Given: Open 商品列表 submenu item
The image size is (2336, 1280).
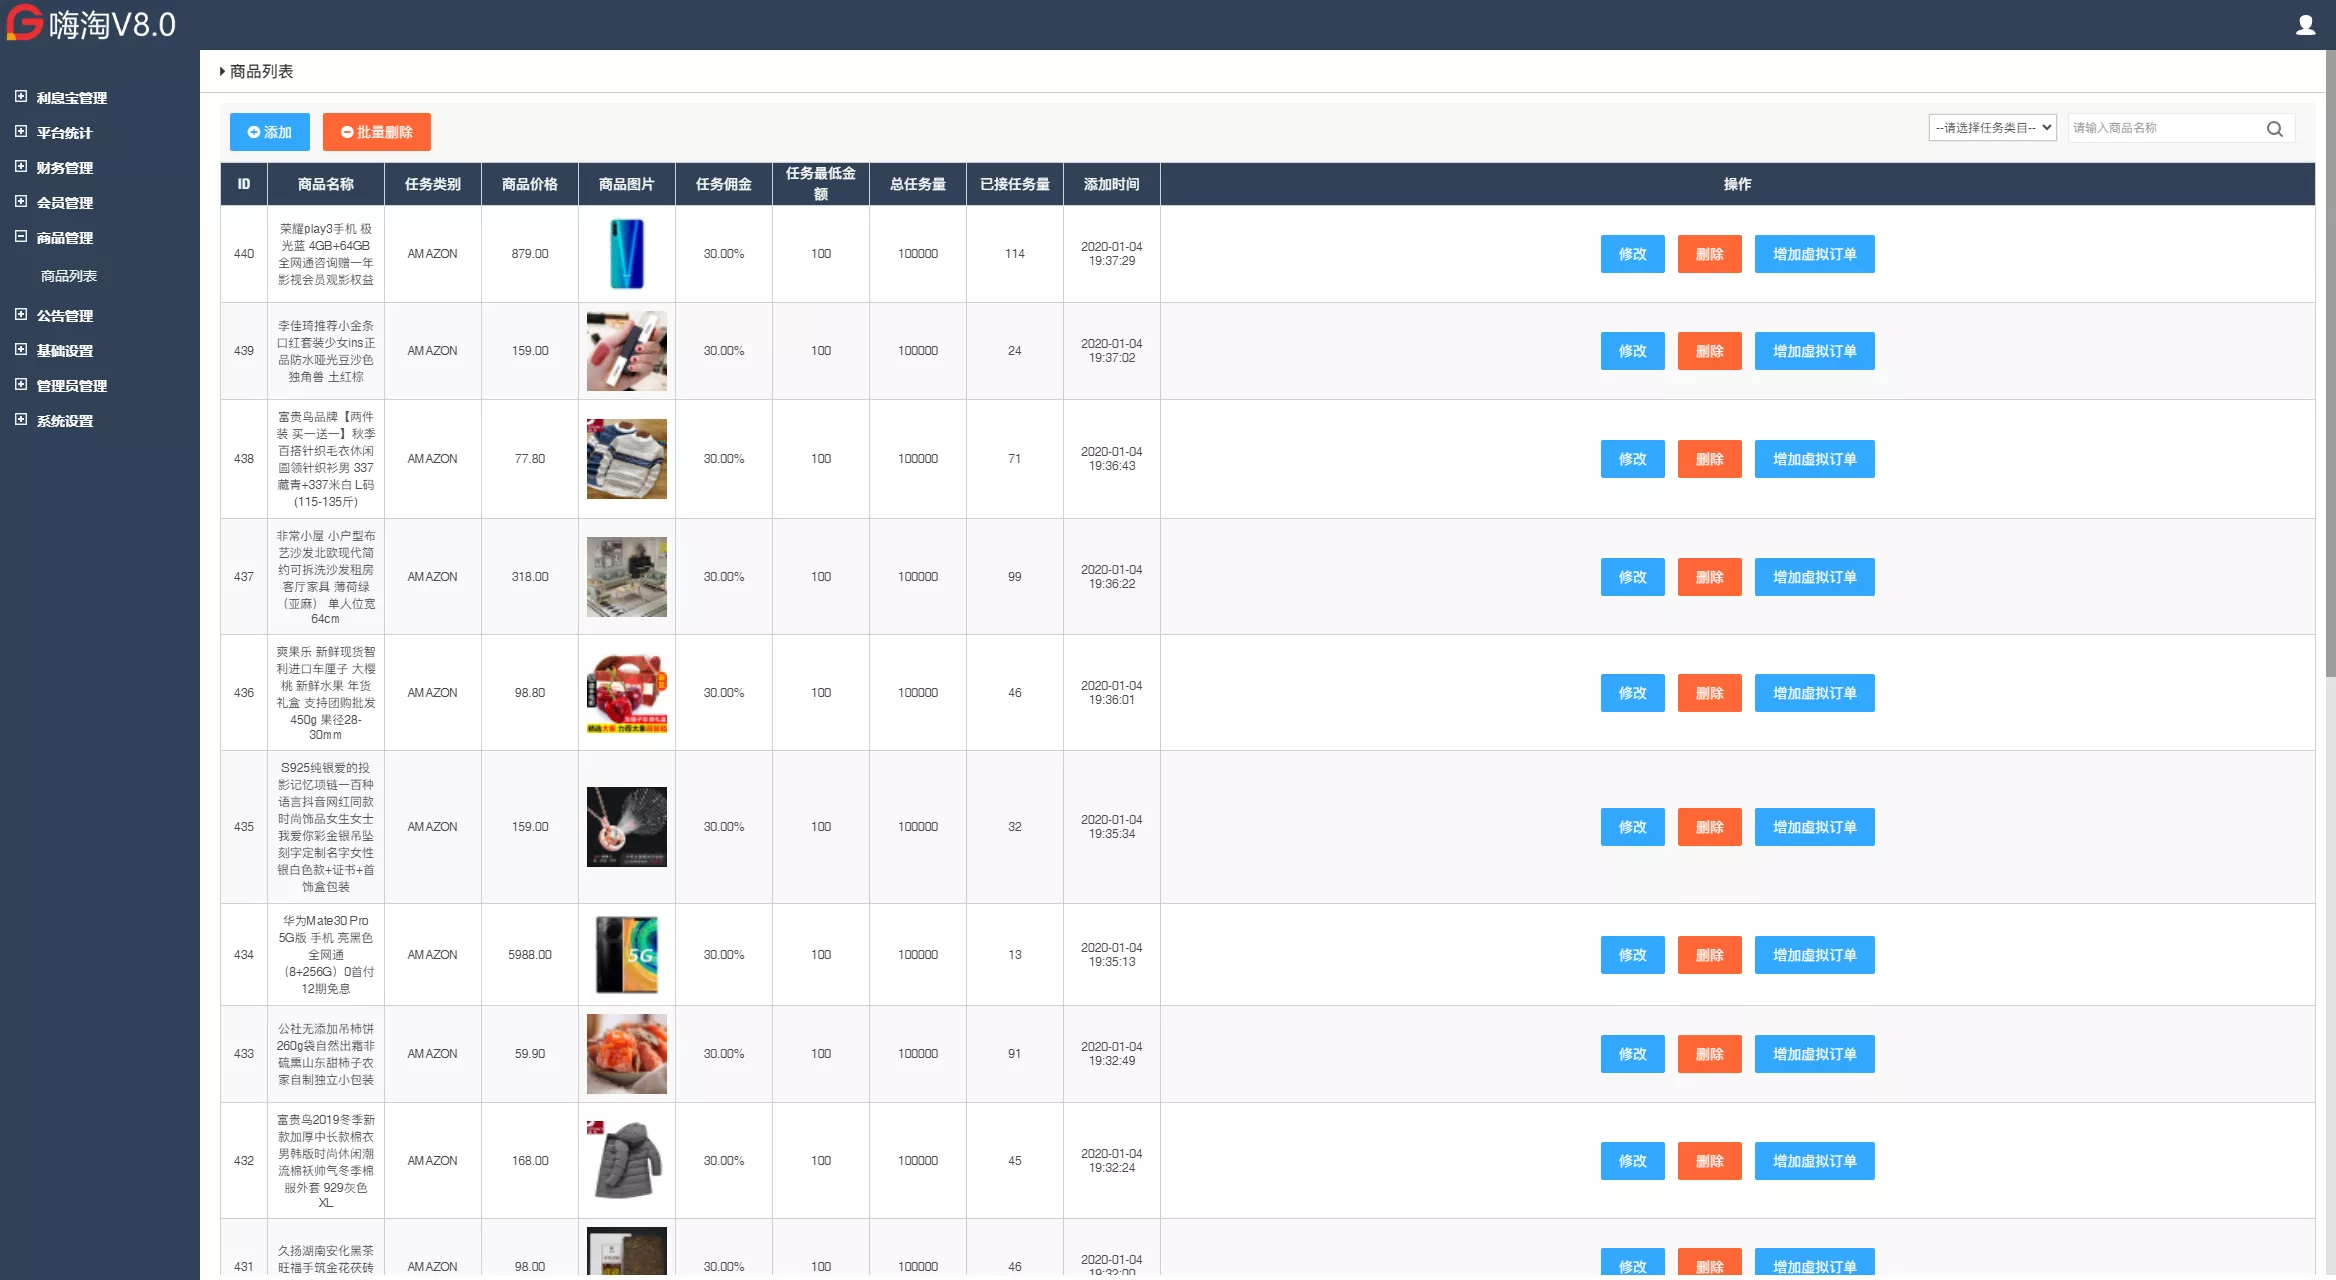Looking at the screenshot, I should pyautogui.click(x=69, y=276).
